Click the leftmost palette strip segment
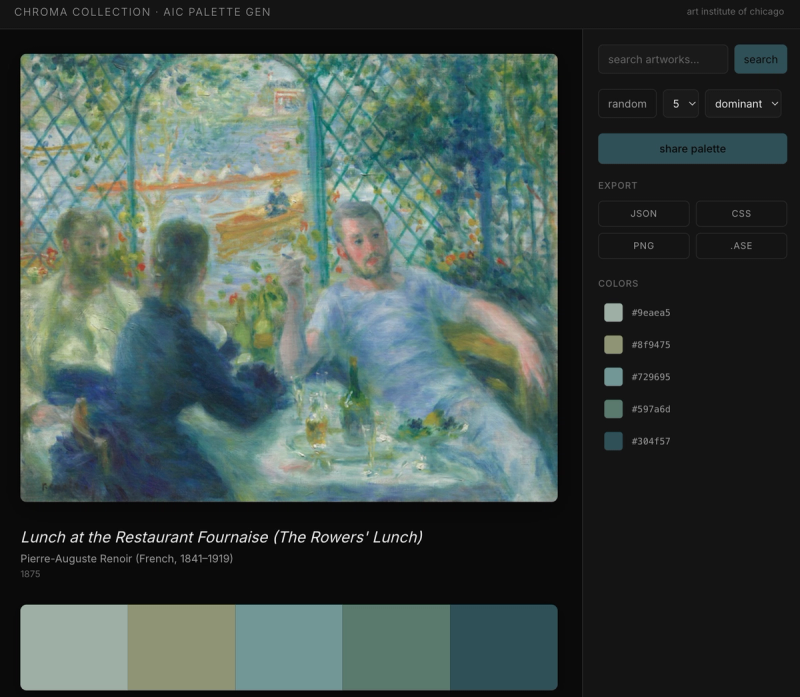This screenshot has height=697, width=800. point(72,648)
